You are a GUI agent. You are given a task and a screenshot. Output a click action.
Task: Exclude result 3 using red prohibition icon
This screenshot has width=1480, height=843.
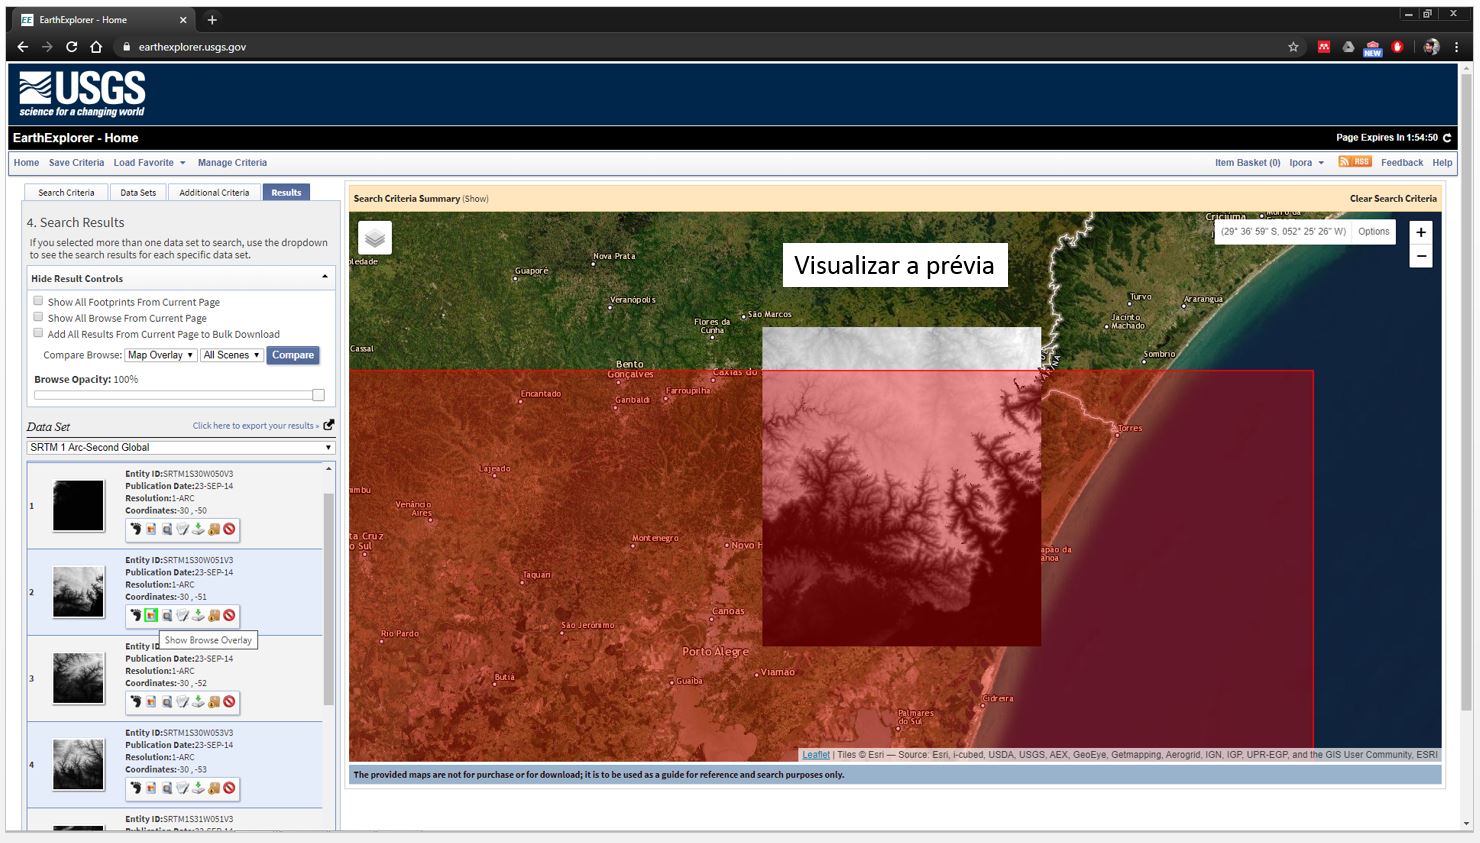(x=229, y=702)
